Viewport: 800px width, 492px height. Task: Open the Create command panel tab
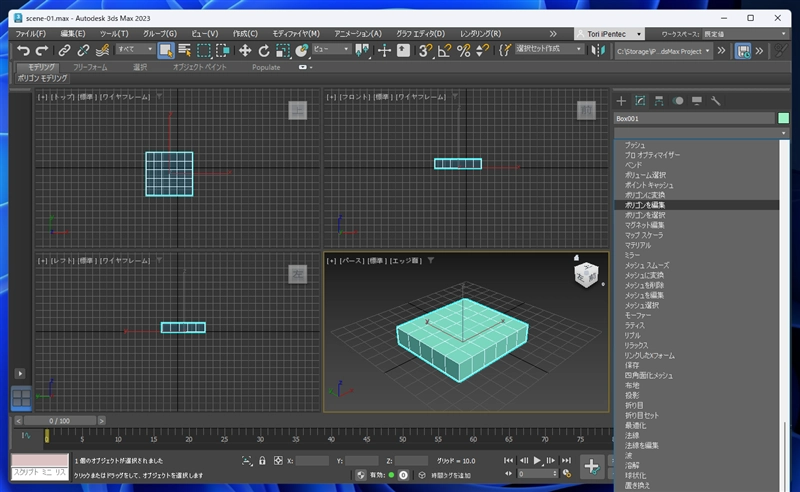coord(621,101)
